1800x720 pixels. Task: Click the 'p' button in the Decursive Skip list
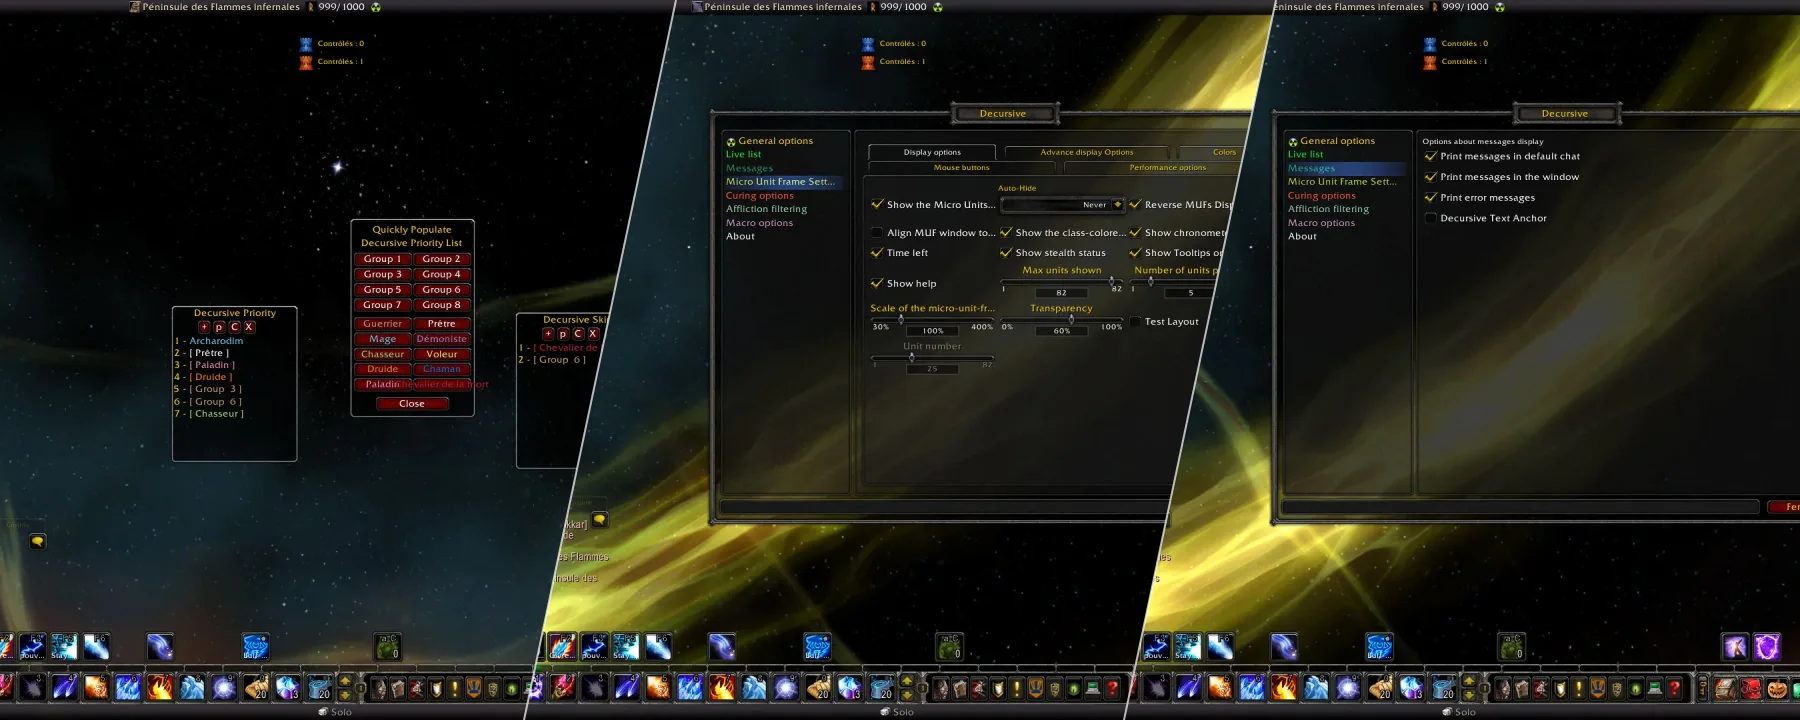(x=563, y=334)
